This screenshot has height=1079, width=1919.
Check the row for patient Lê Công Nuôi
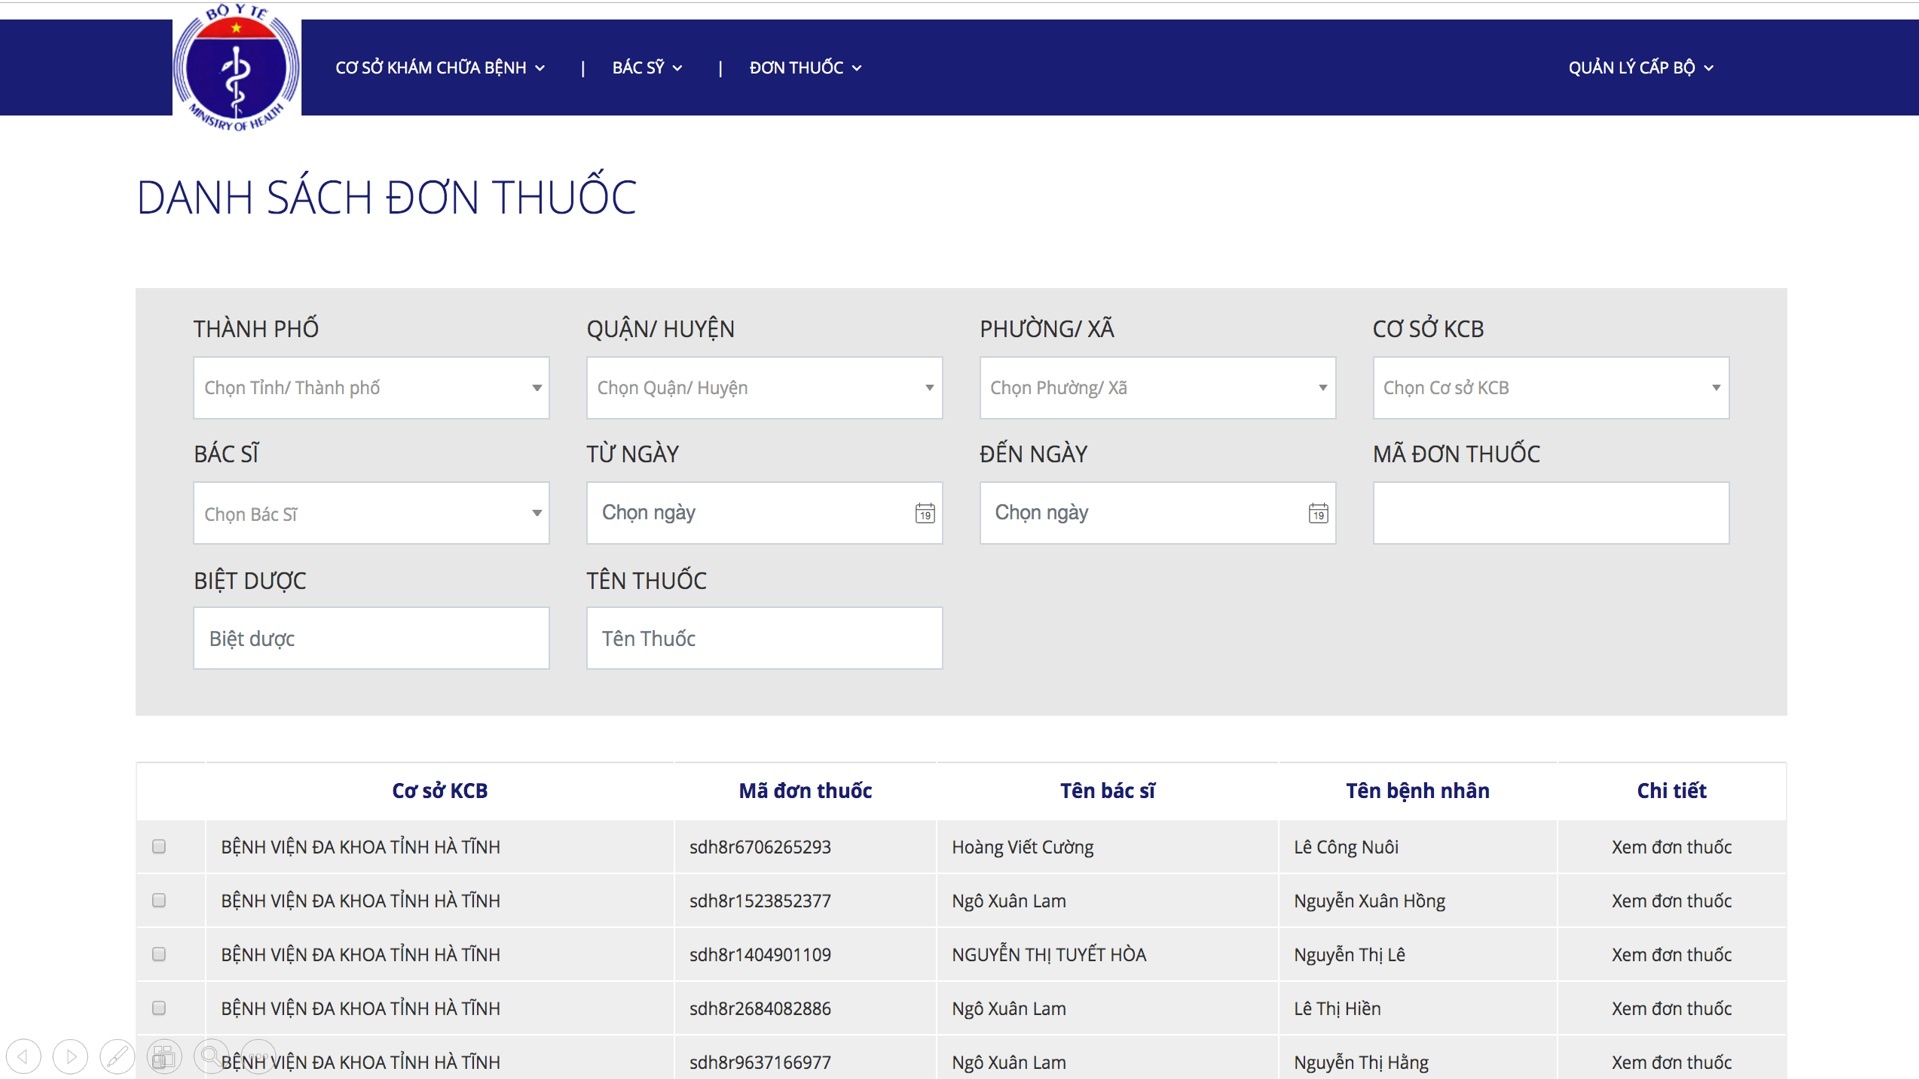(159, 847)
